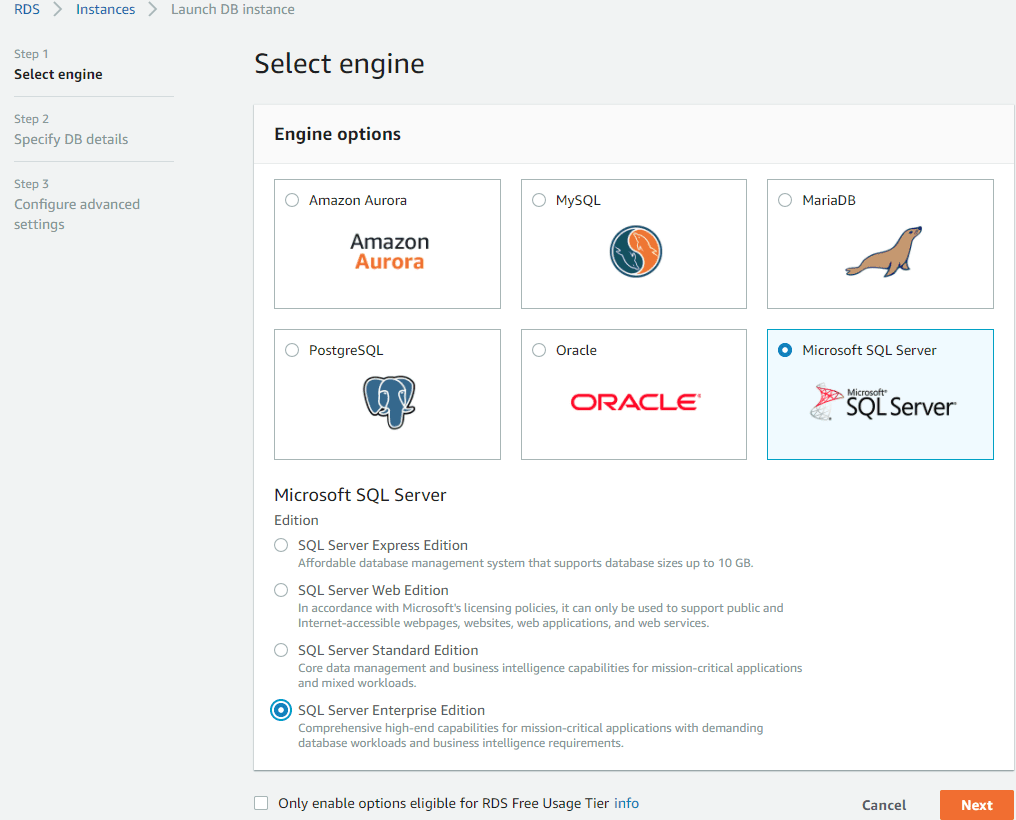The image size is (1016, 820).
Task: Click the orange Next button
Action: point(976,805)
